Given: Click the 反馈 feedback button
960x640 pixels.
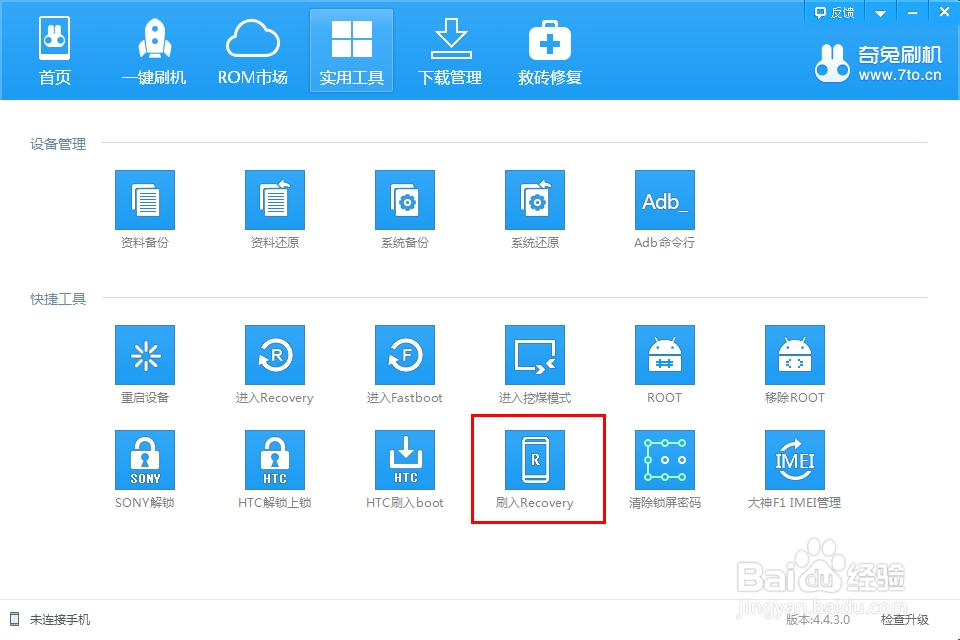Looking at the screenshot, I should point(834,12).
